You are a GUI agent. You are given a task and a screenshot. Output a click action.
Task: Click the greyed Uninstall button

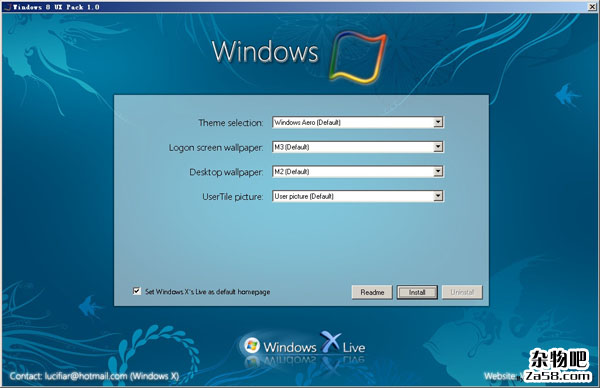click(x=462, y=292)
